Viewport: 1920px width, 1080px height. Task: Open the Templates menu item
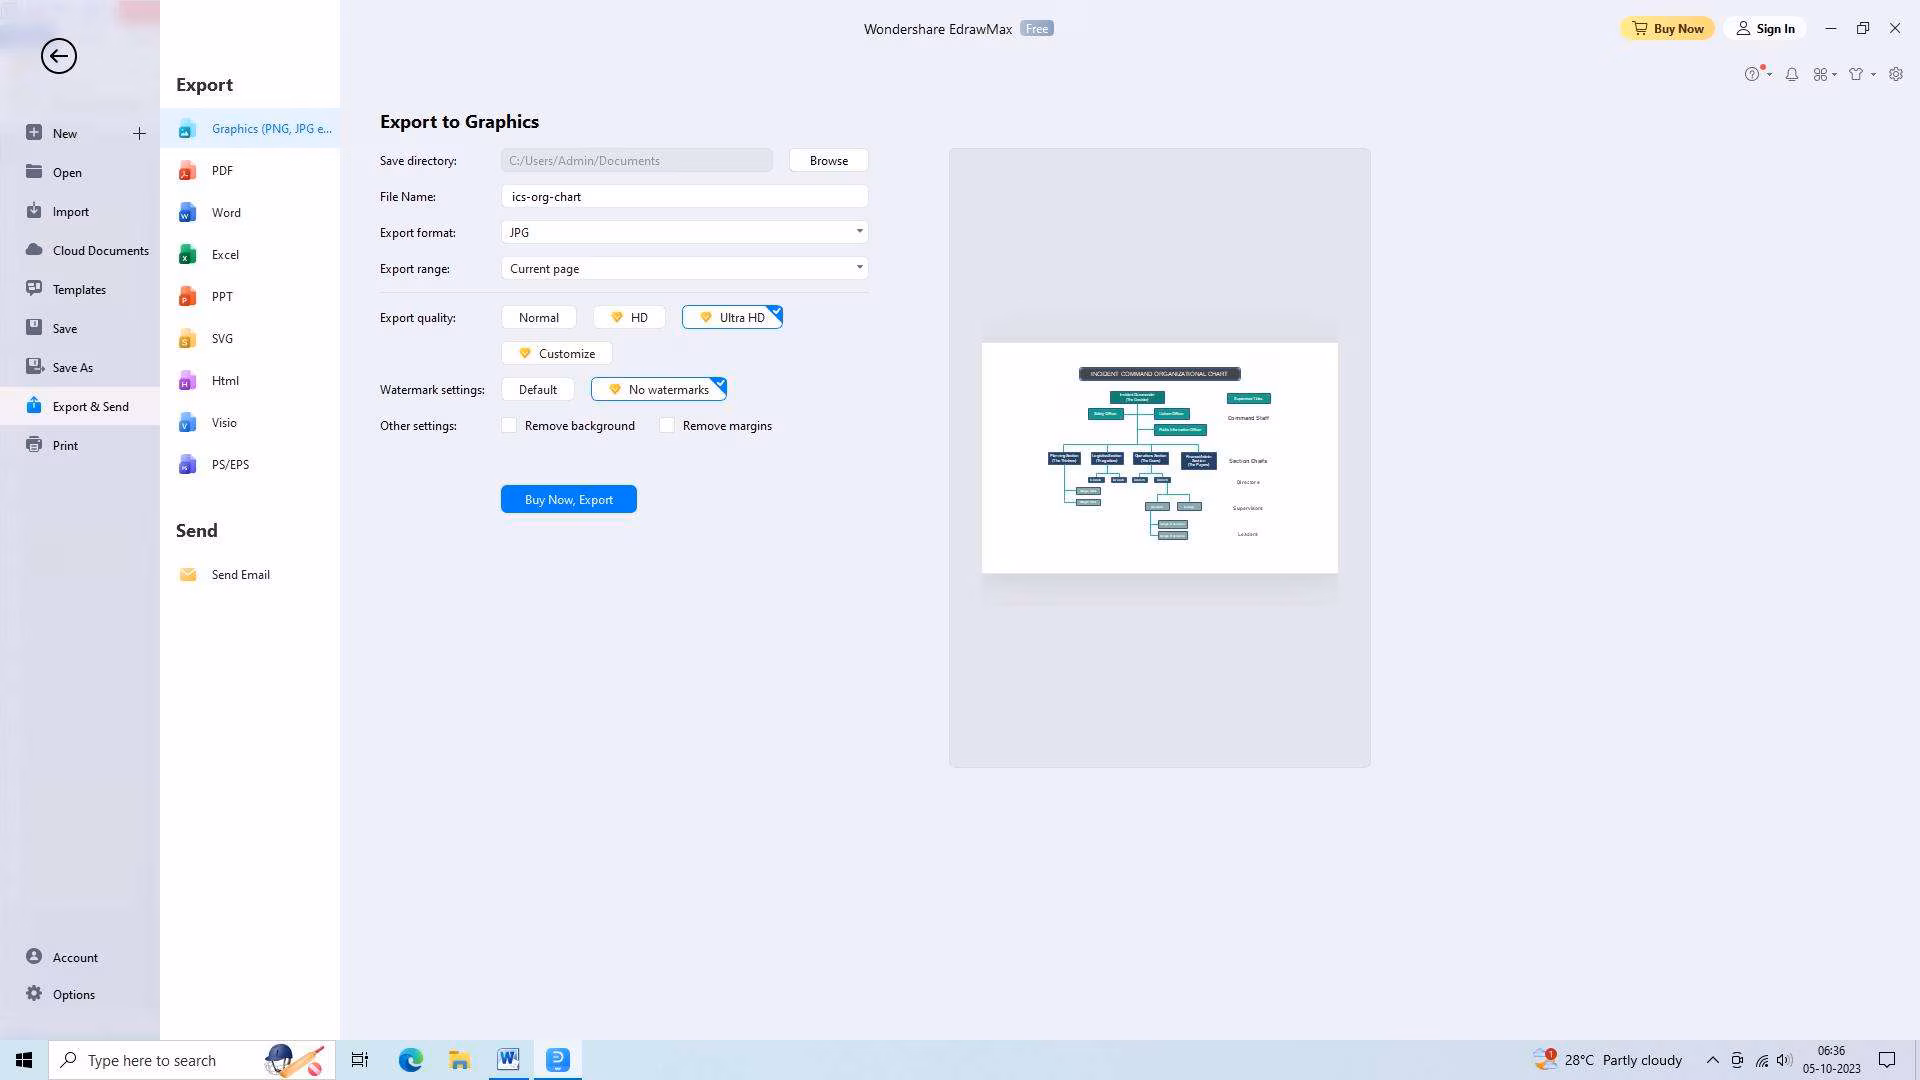[x=79, y=290]
